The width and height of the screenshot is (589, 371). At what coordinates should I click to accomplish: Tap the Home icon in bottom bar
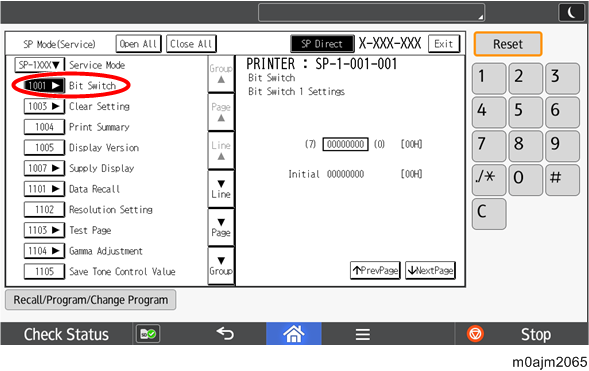(294, 333)
